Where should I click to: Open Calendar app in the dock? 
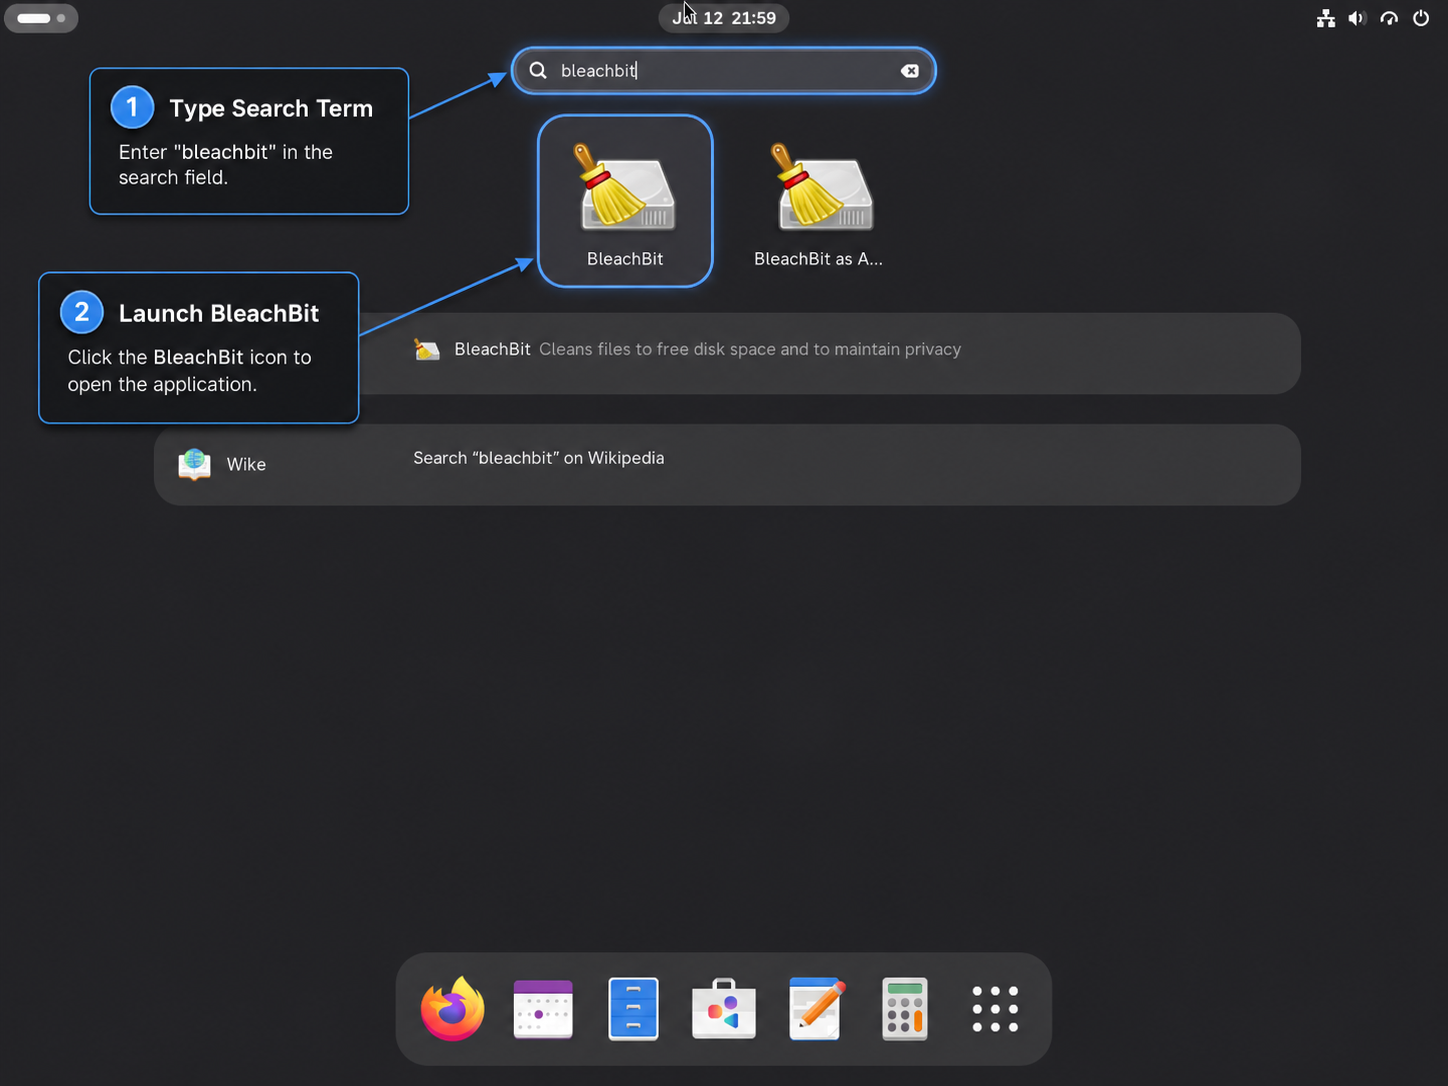[543, 1009]
